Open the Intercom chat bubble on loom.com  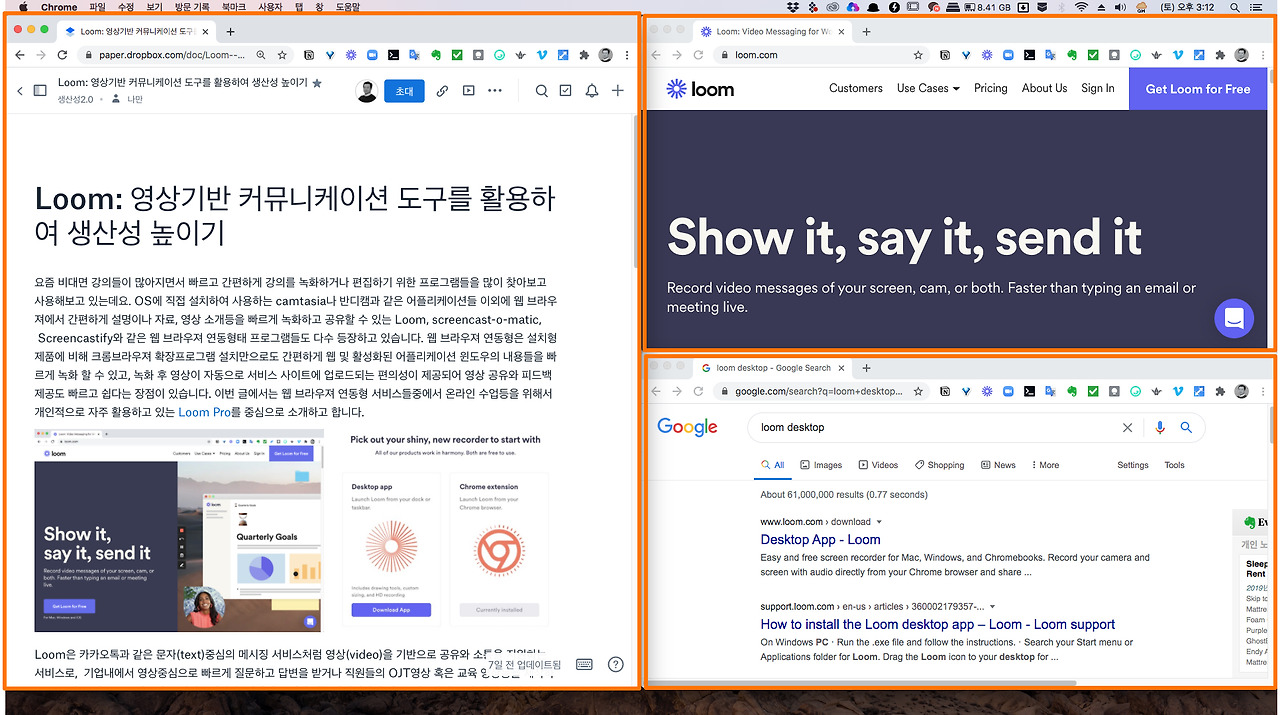1234,319
